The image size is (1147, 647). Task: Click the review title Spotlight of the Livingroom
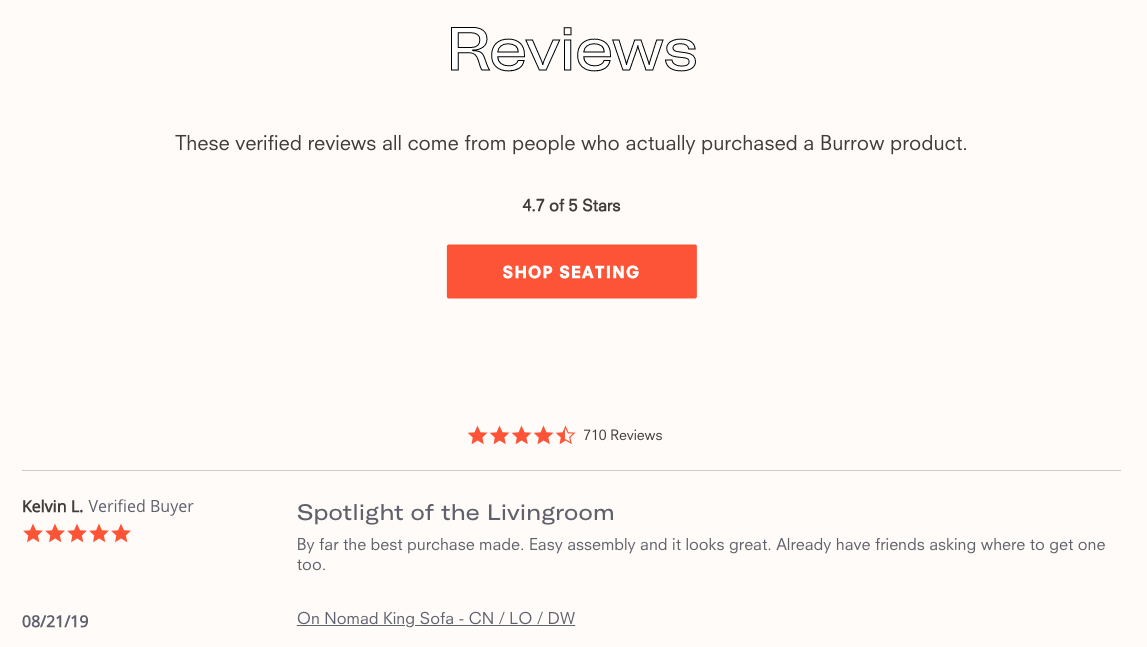(455, 512)
